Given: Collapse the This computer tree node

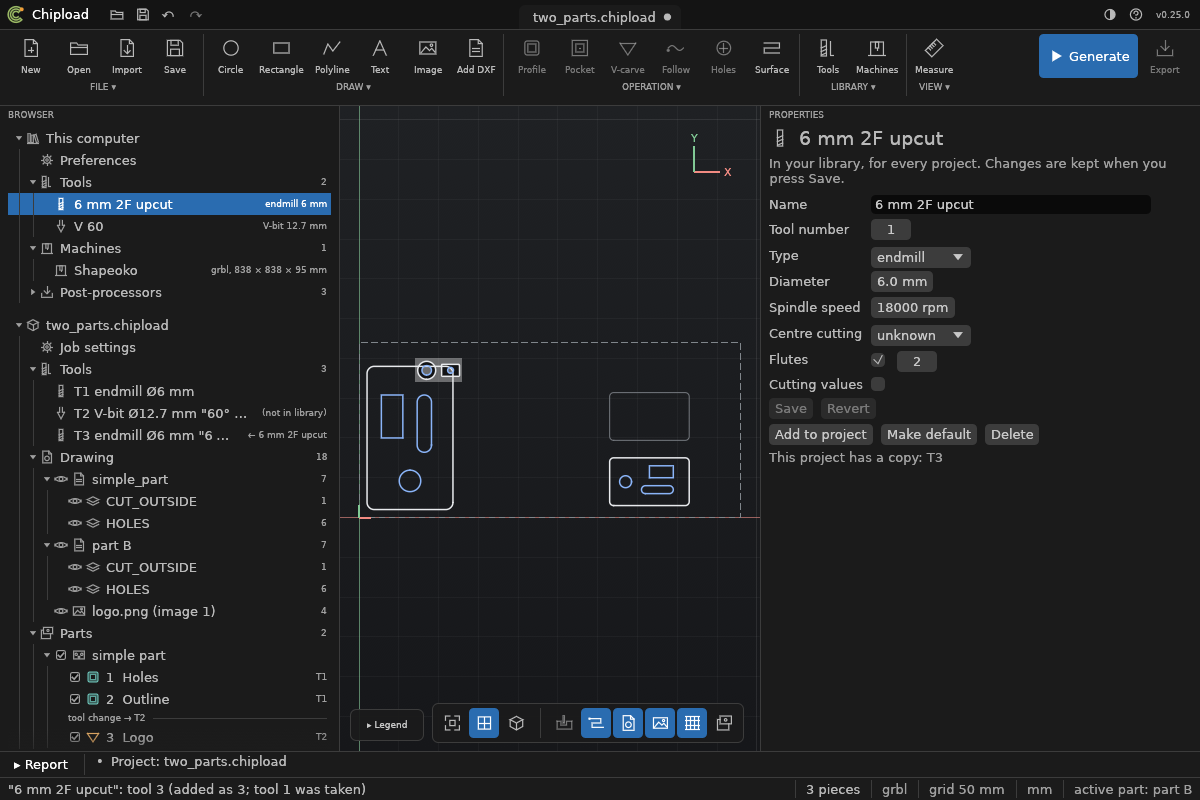Looking at the screenshot, I should [x=19, y=138].
